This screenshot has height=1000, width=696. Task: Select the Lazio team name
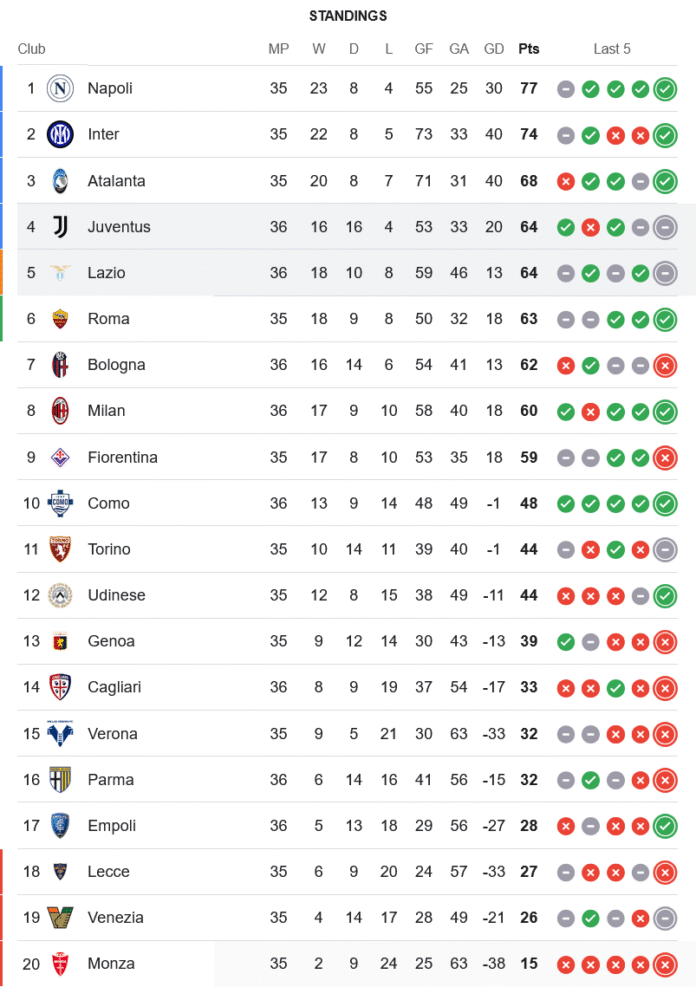(x=106, y=273)
